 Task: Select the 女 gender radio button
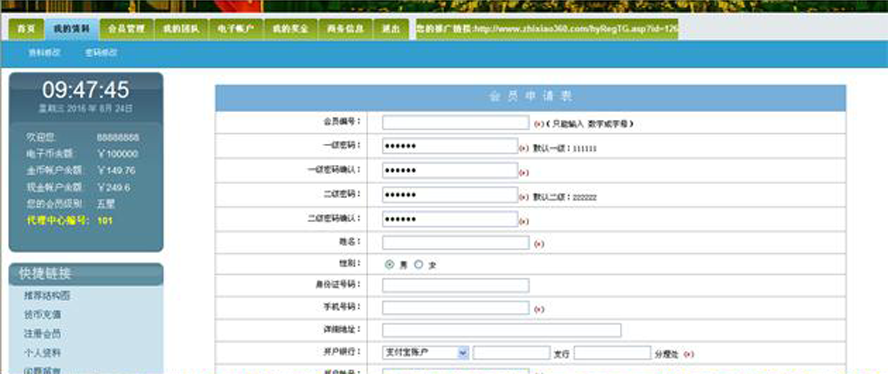tap(419, 265)
